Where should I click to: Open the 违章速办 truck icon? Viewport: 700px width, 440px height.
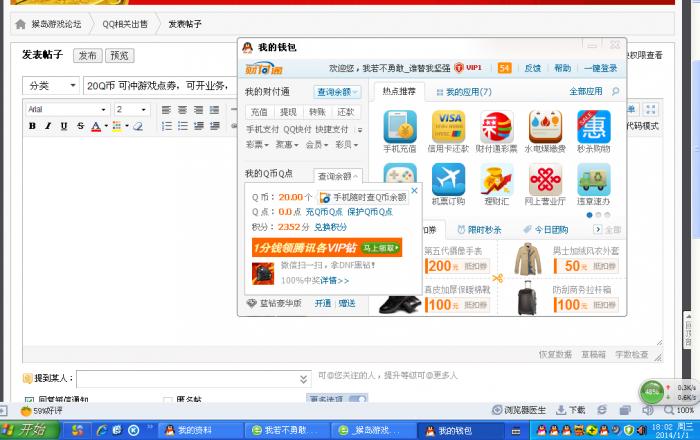(x=593, y=179)
